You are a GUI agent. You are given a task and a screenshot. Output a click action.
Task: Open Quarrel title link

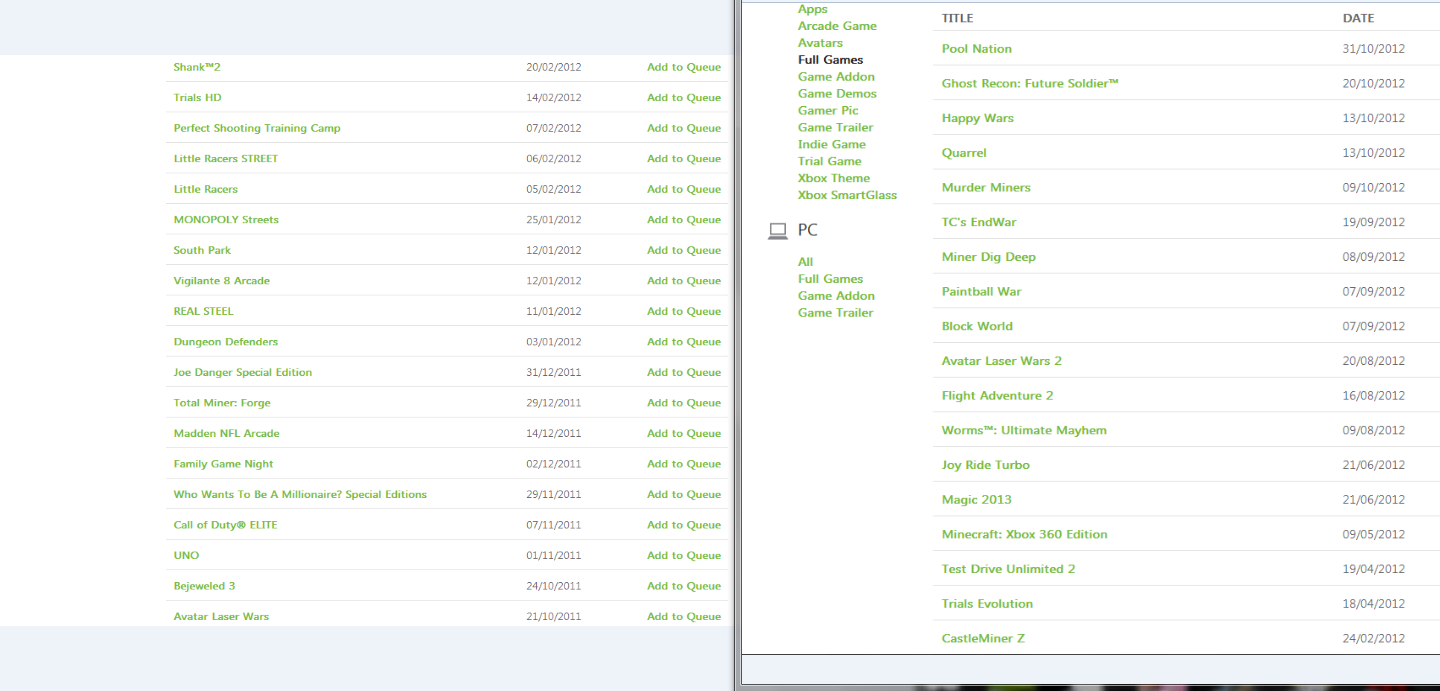click(964, 153)
